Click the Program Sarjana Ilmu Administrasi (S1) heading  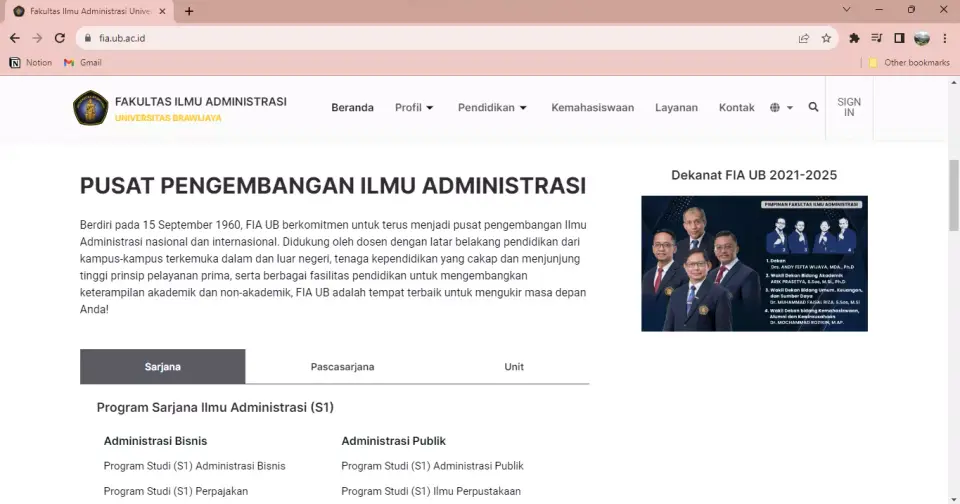point(215,407)
